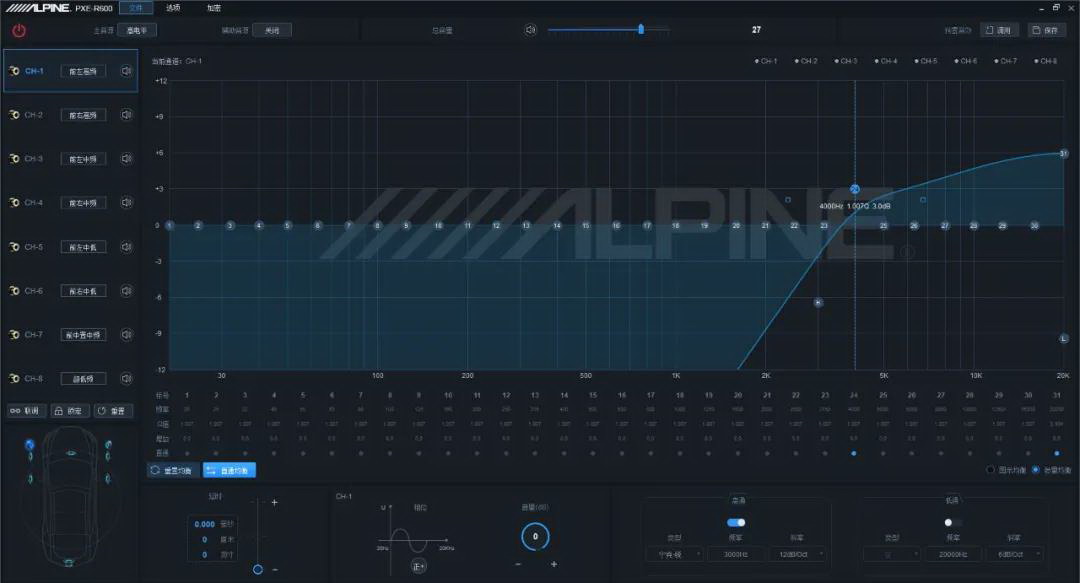
Task: Select the graphic EQ radio button
Action: point(990,470)
